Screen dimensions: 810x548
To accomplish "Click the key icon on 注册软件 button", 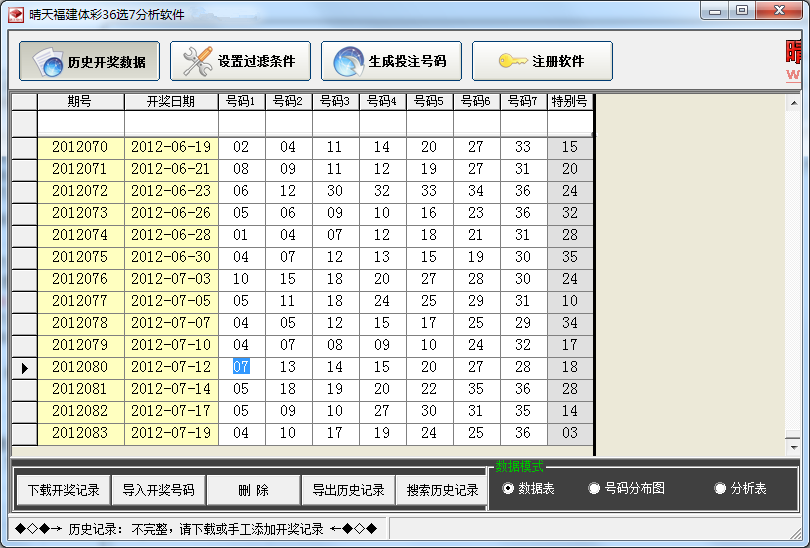I will tap(512, 61).
